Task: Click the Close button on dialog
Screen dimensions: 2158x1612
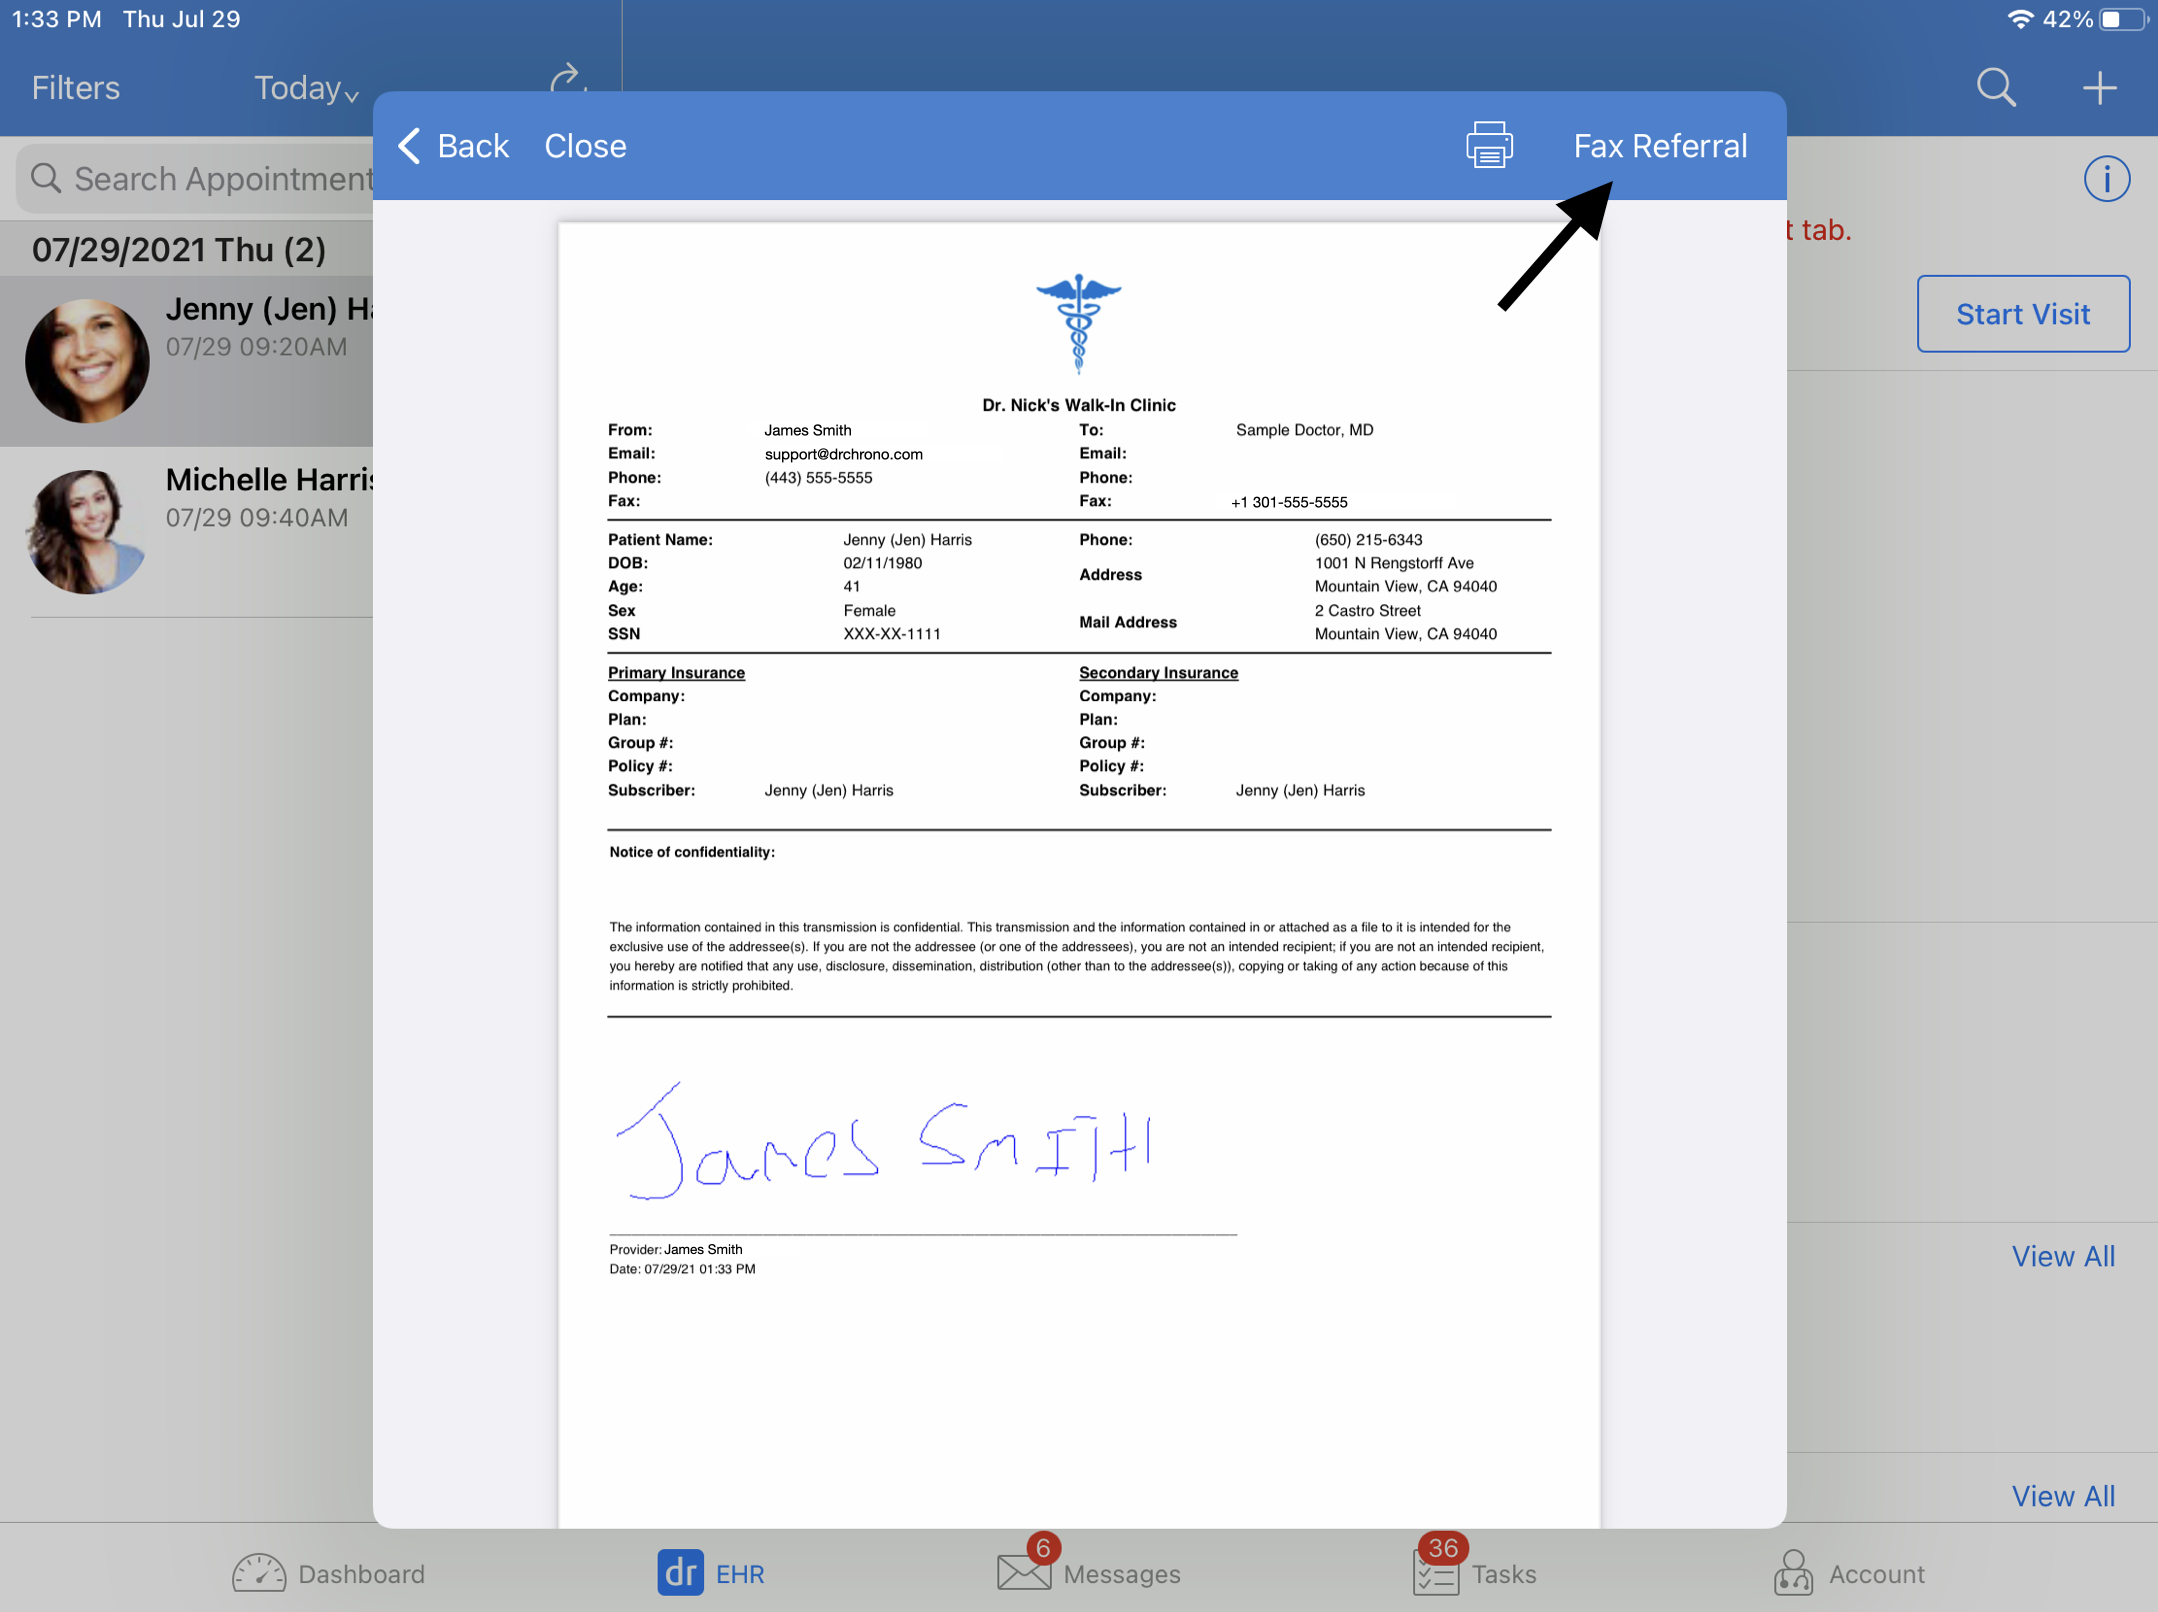Action: click(584, 146)
